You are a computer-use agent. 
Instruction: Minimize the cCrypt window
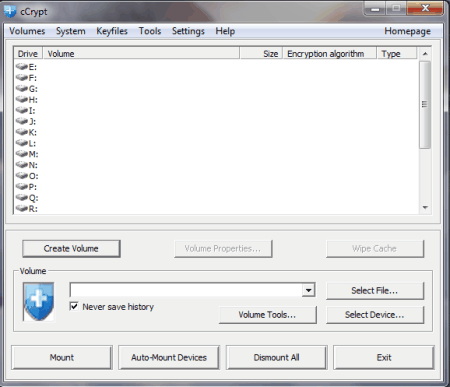click(375, 8)
